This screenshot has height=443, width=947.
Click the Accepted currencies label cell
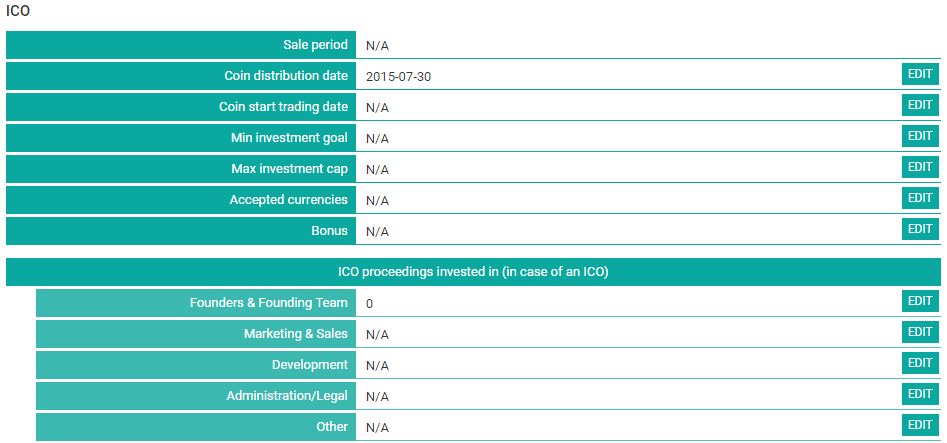pos(181,199)
